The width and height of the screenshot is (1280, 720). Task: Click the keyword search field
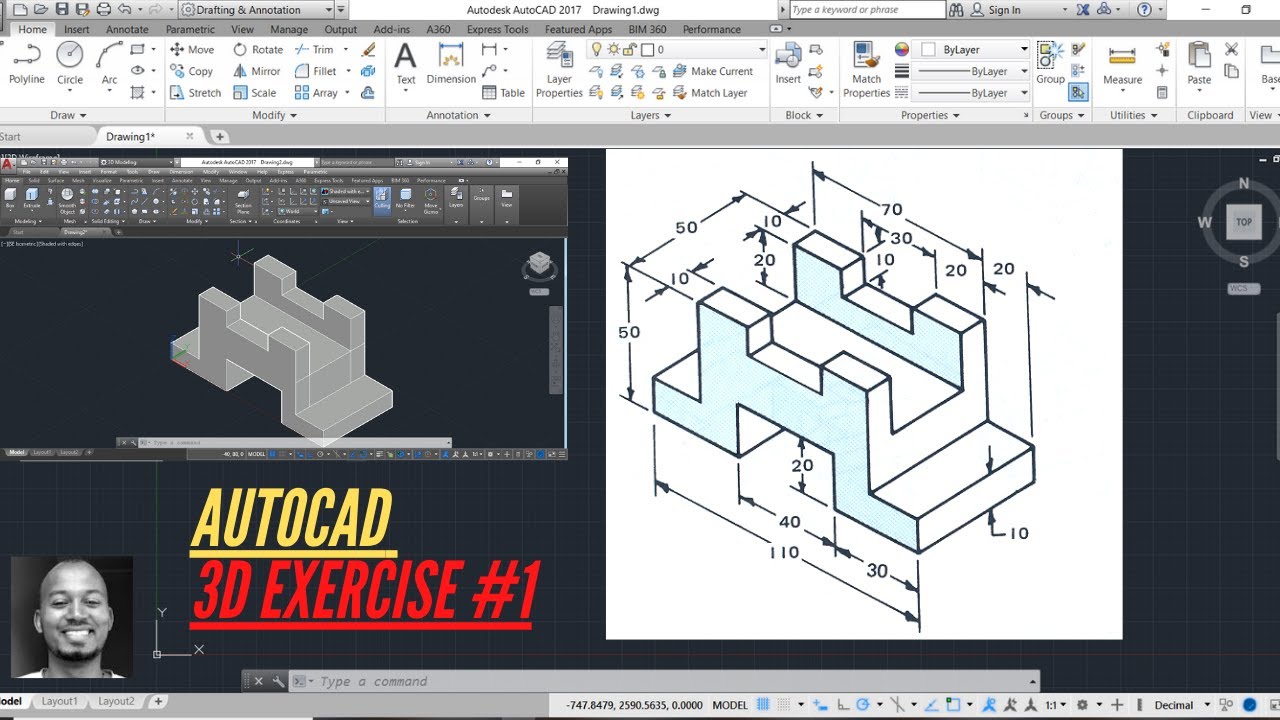(x=866, y=10)
